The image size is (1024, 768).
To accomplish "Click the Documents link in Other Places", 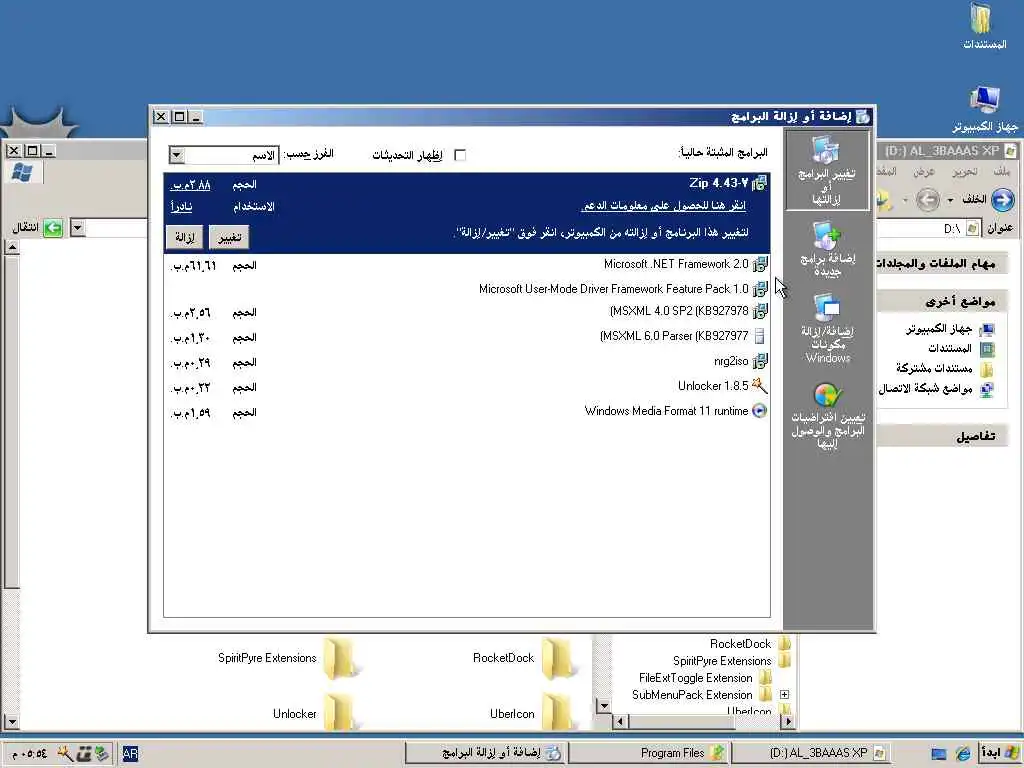I will pos(950,349).
